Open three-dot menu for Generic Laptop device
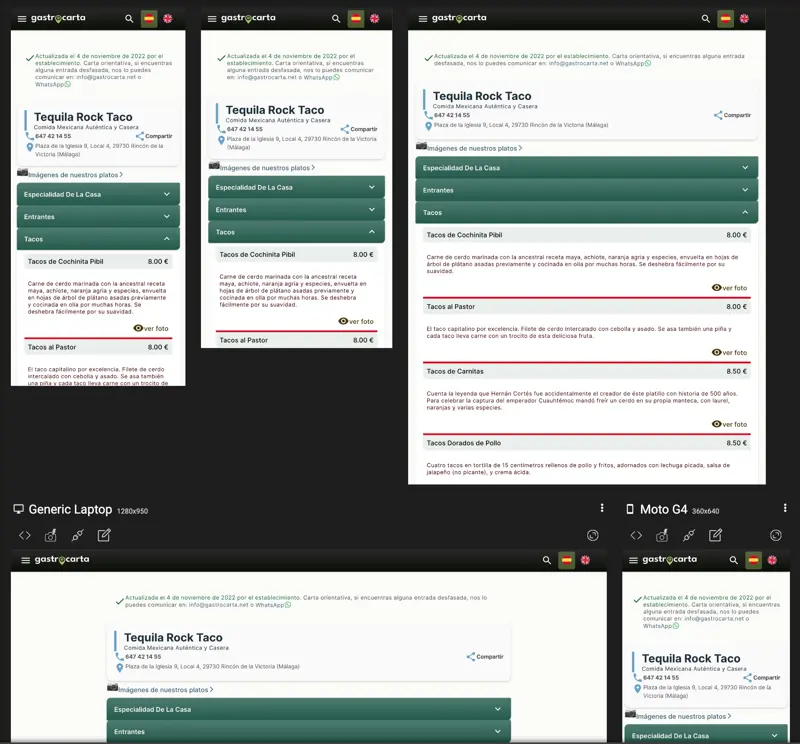The width and height of the screenshot is (800, 744). tap(602, 508)
